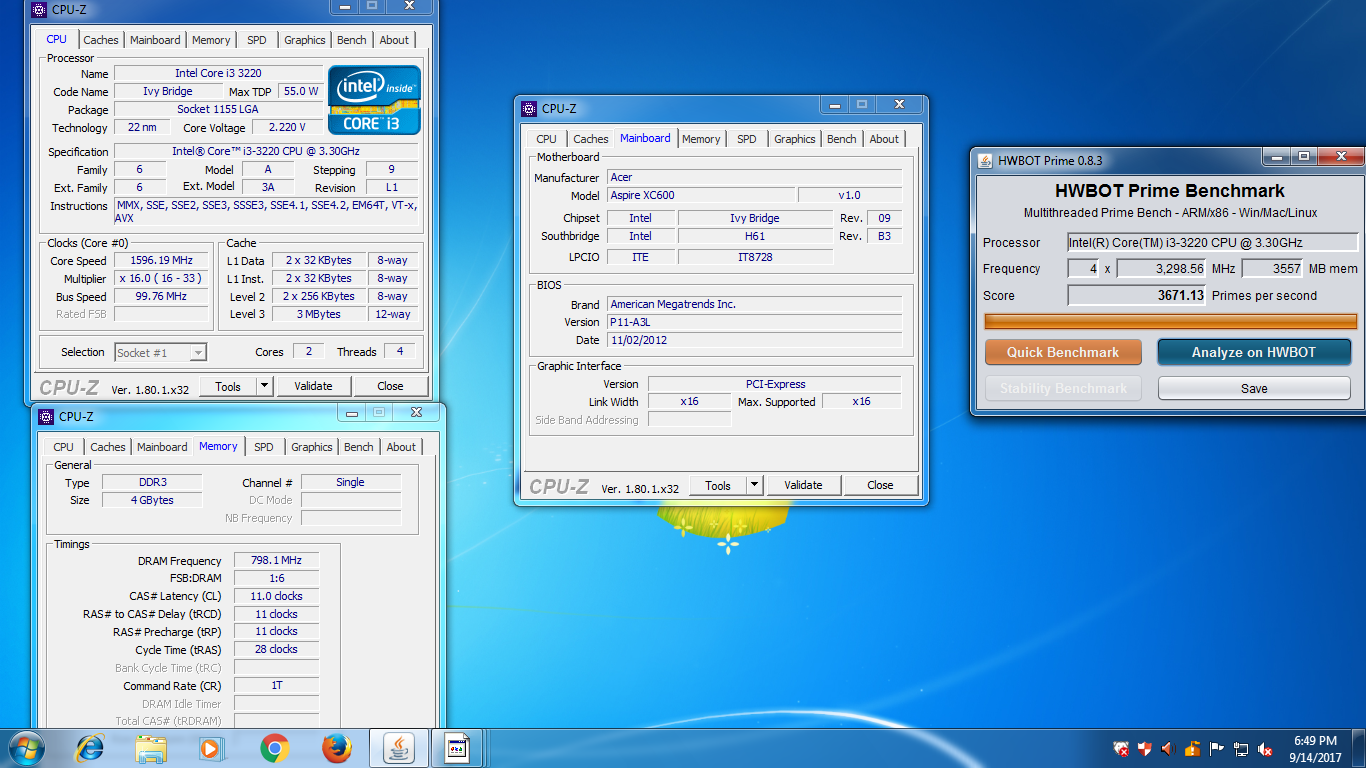Switch to the CPU-Z taskbar button
Screen dimensions: 1366x768
coord(458,748)
